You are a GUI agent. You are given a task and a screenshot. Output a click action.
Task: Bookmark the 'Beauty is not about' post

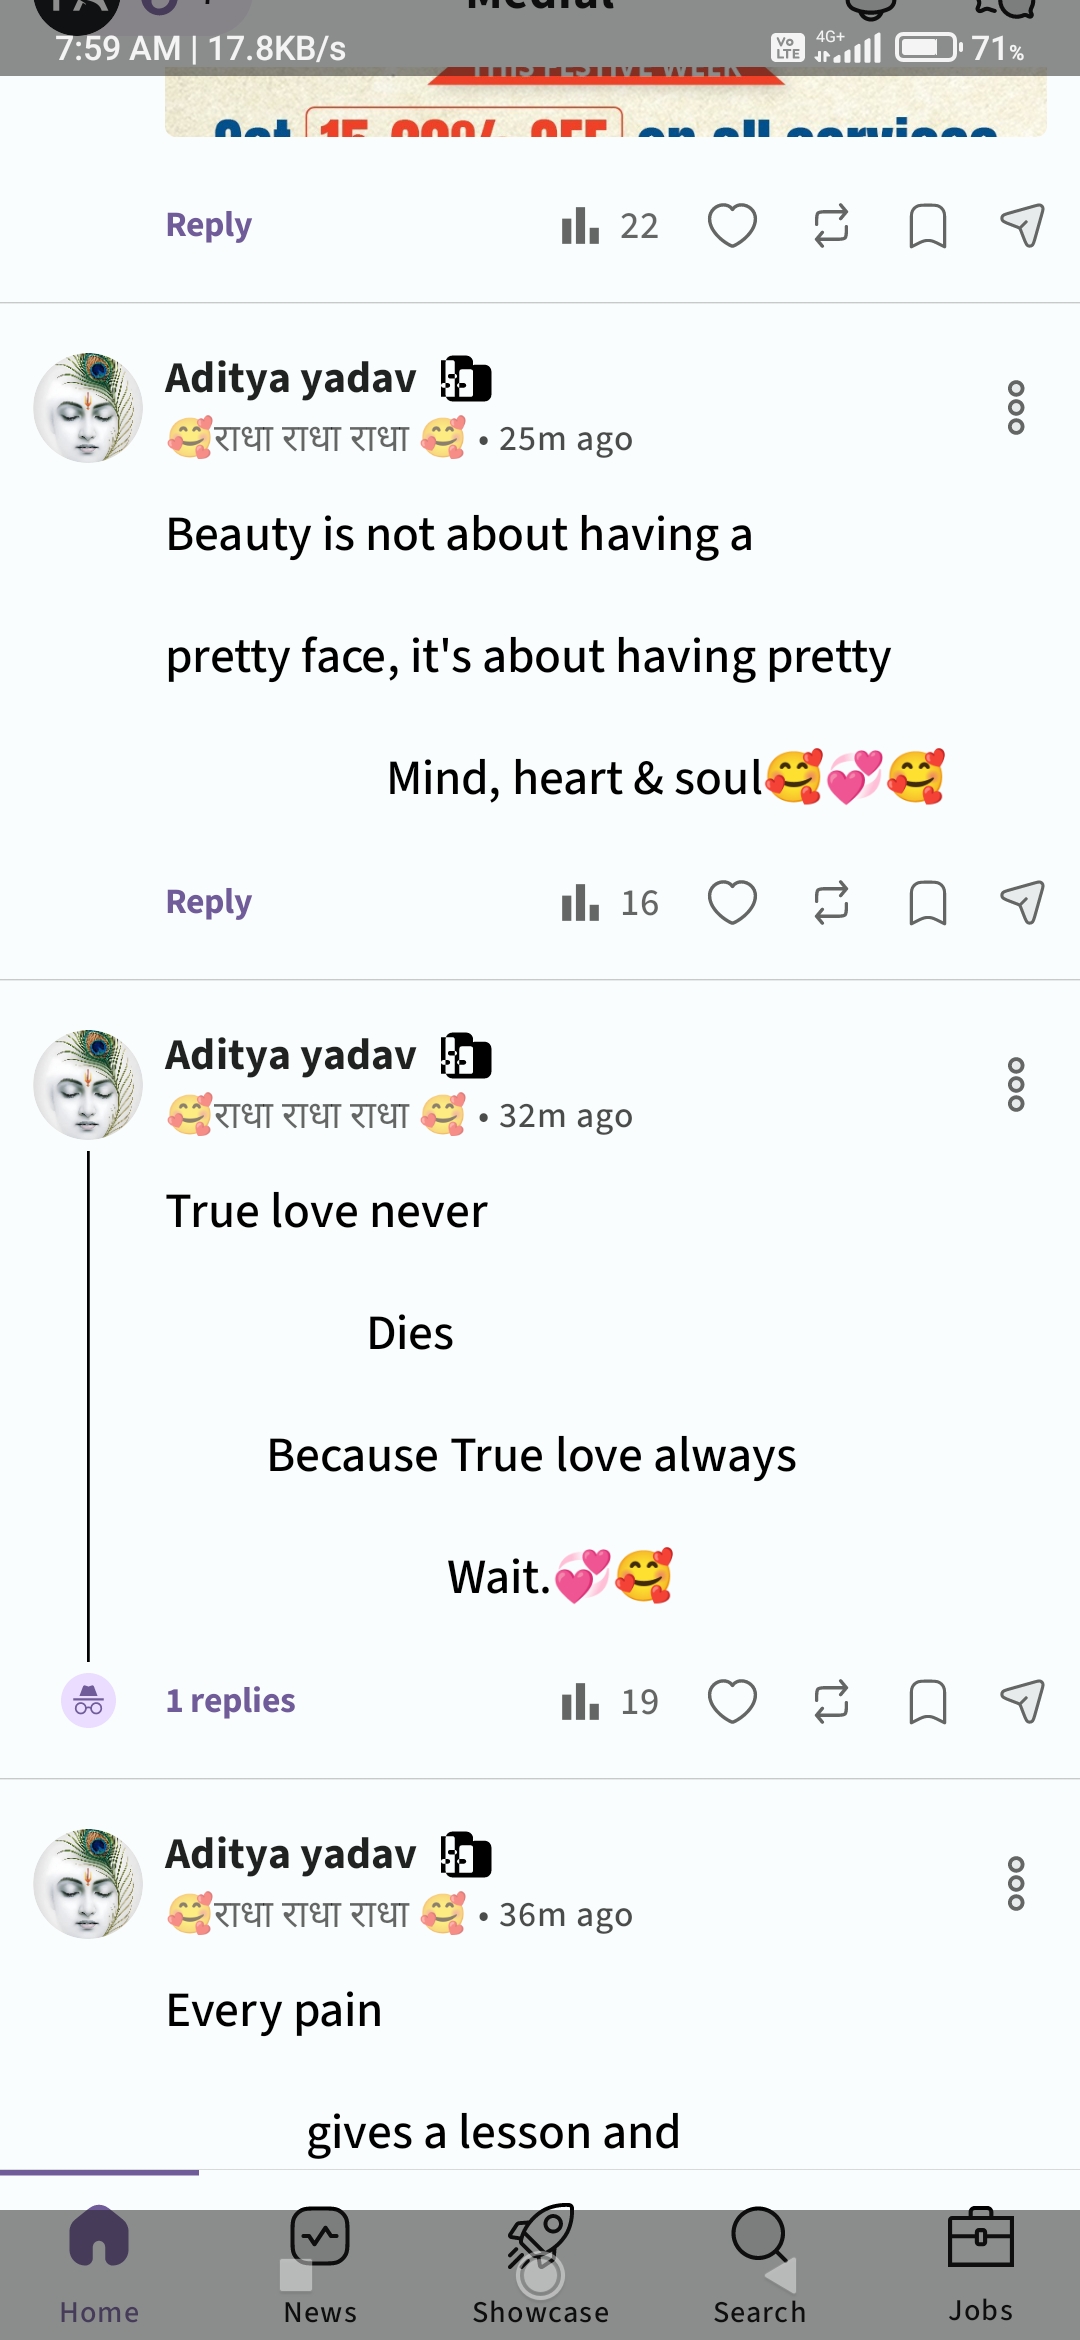click(x=927, y=903)
